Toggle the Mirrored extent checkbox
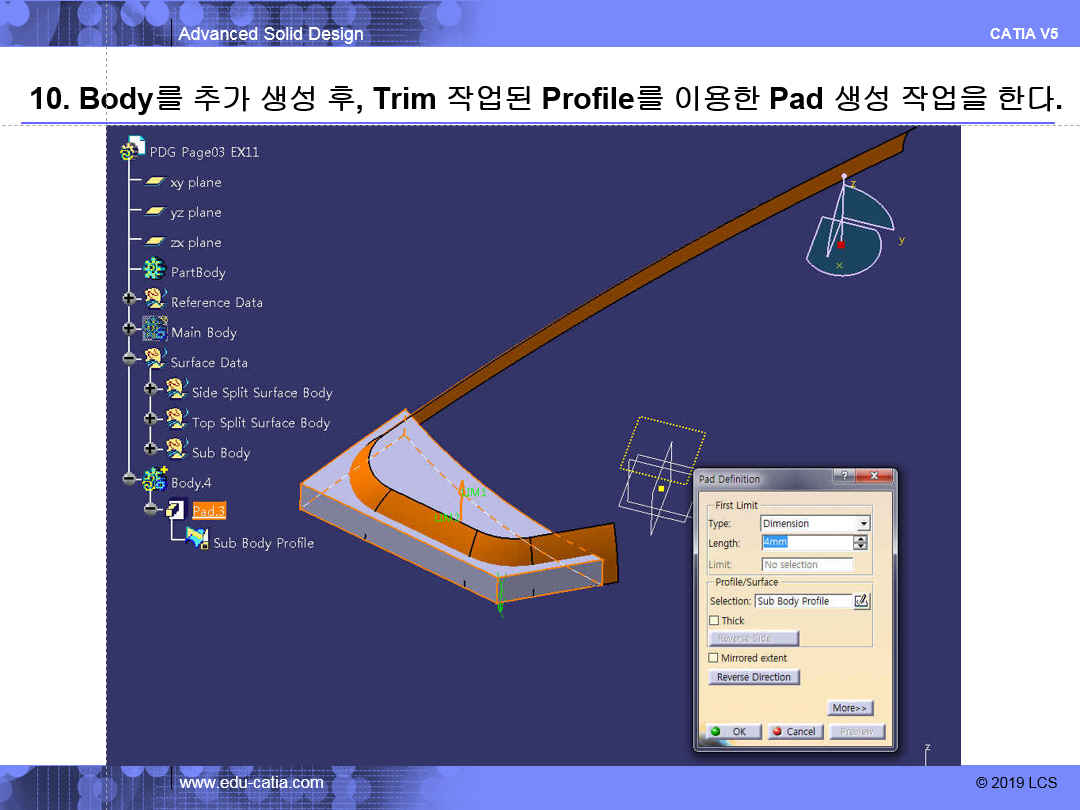 pyautogui.click(x=714, y=658)
